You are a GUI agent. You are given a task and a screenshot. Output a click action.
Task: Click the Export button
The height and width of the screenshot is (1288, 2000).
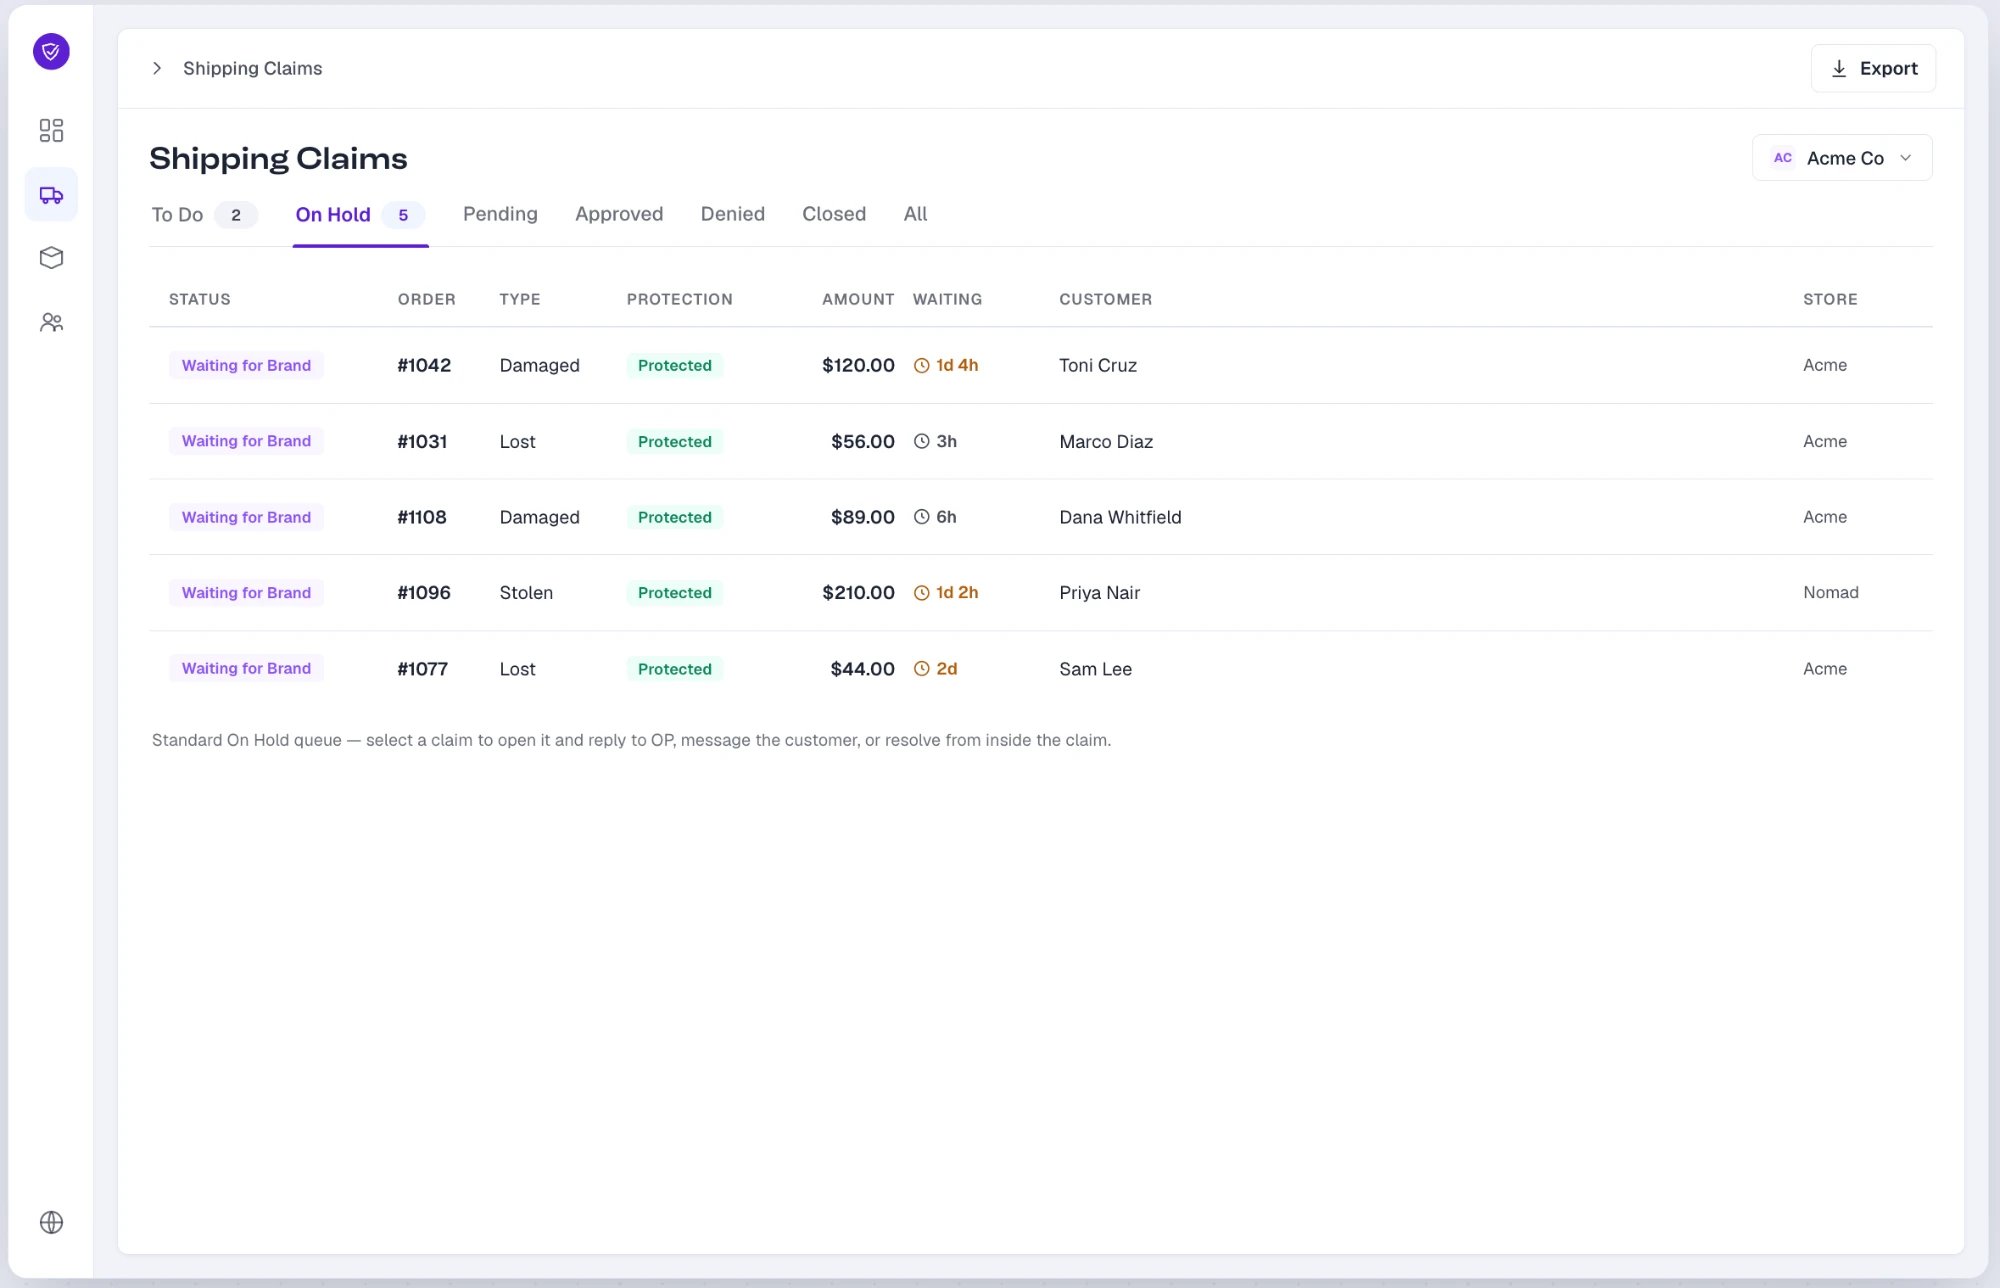(1873, 68)
